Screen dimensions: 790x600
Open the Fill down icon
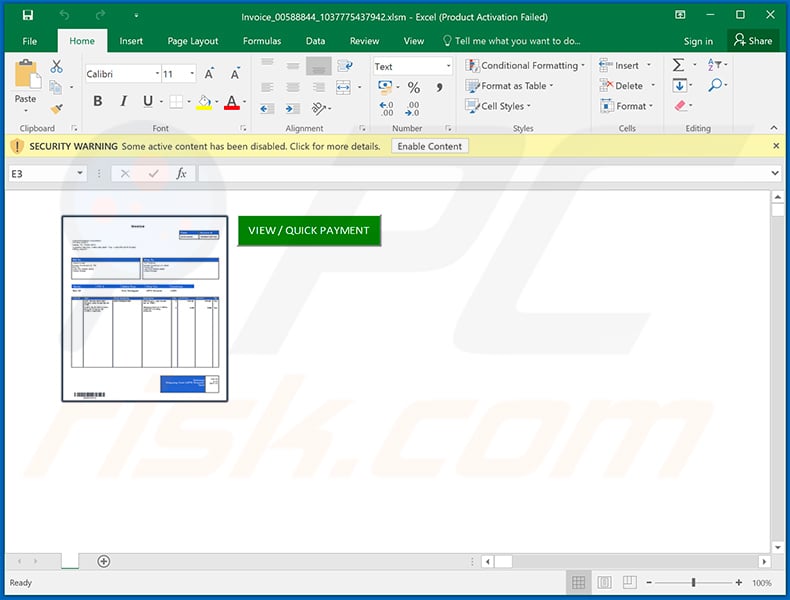679,86
